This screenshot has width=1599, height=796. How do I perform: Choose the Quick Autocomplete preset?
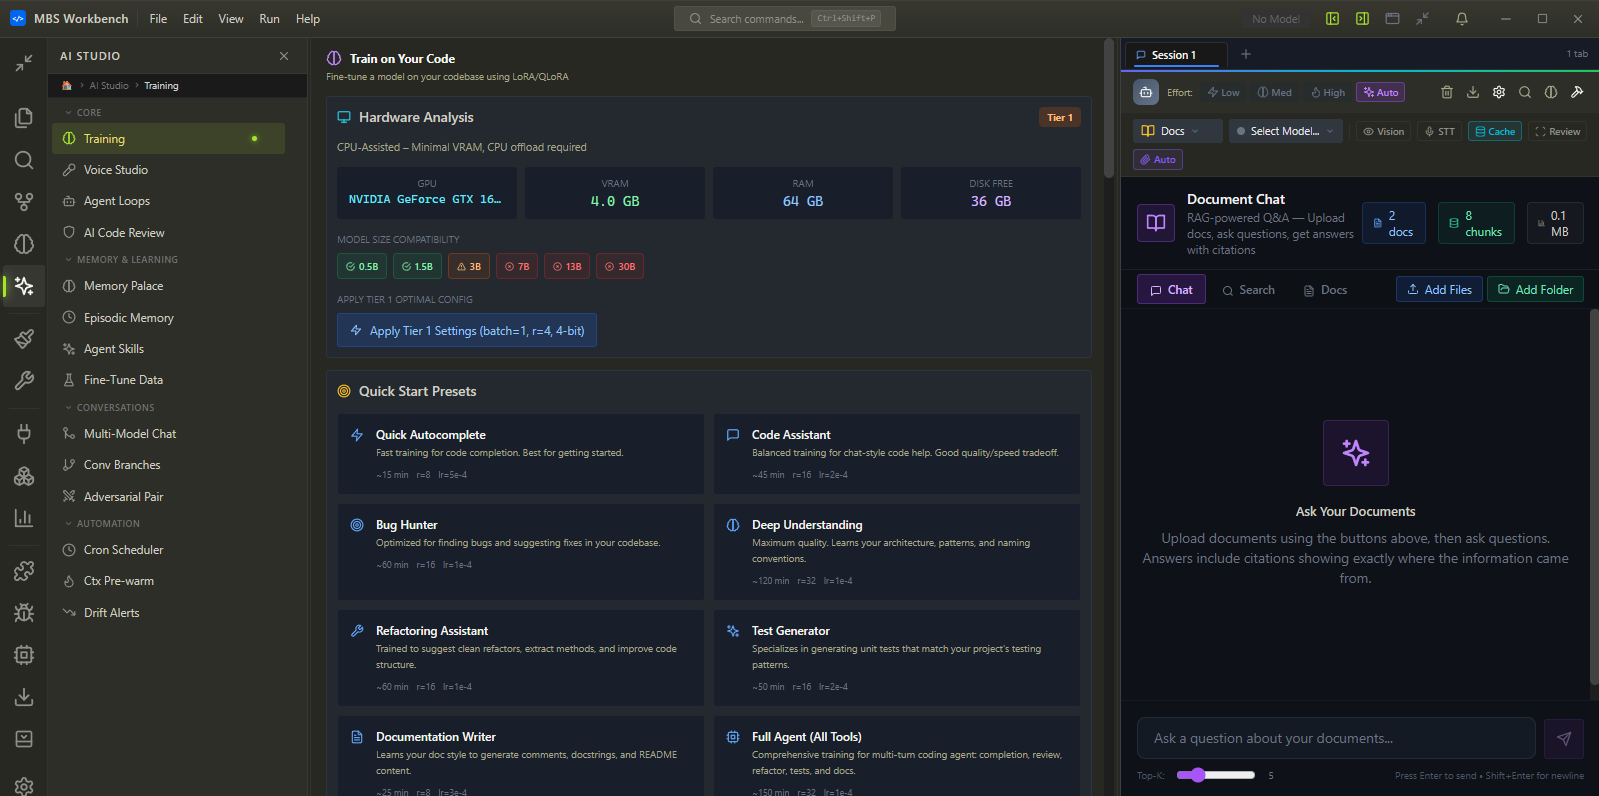520,454
